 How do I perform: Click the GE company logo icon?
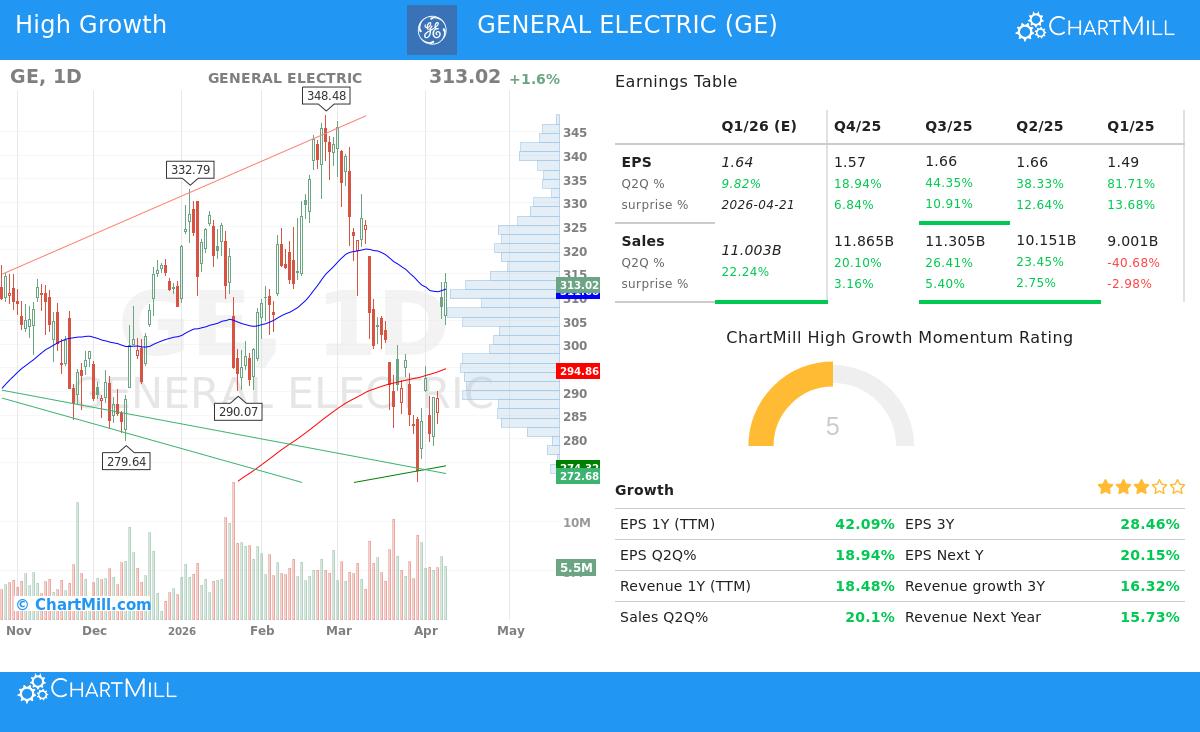click(x=434, y=29)
